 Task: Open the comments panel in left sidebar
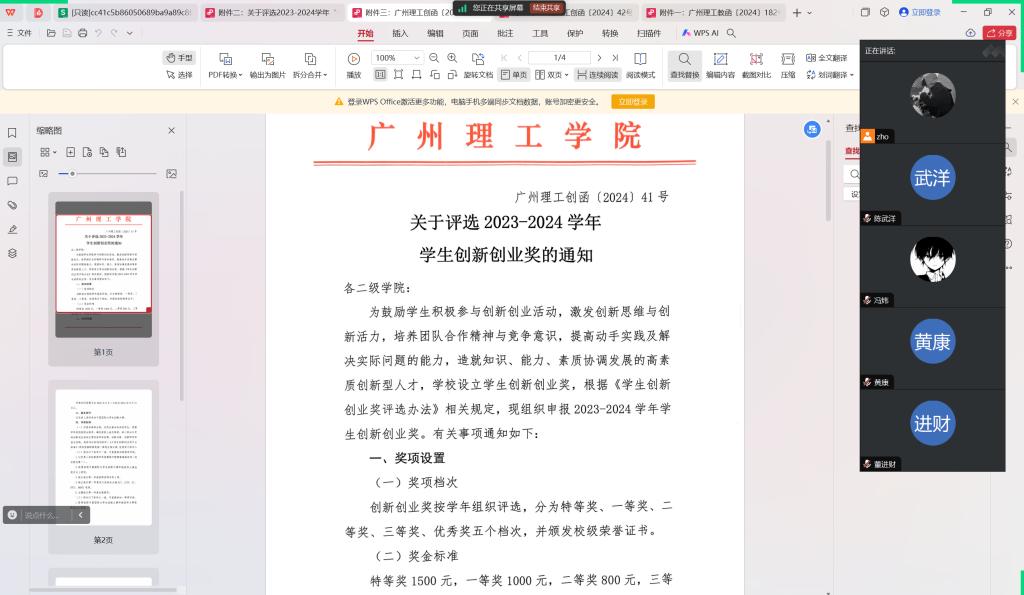pos(12,181)
